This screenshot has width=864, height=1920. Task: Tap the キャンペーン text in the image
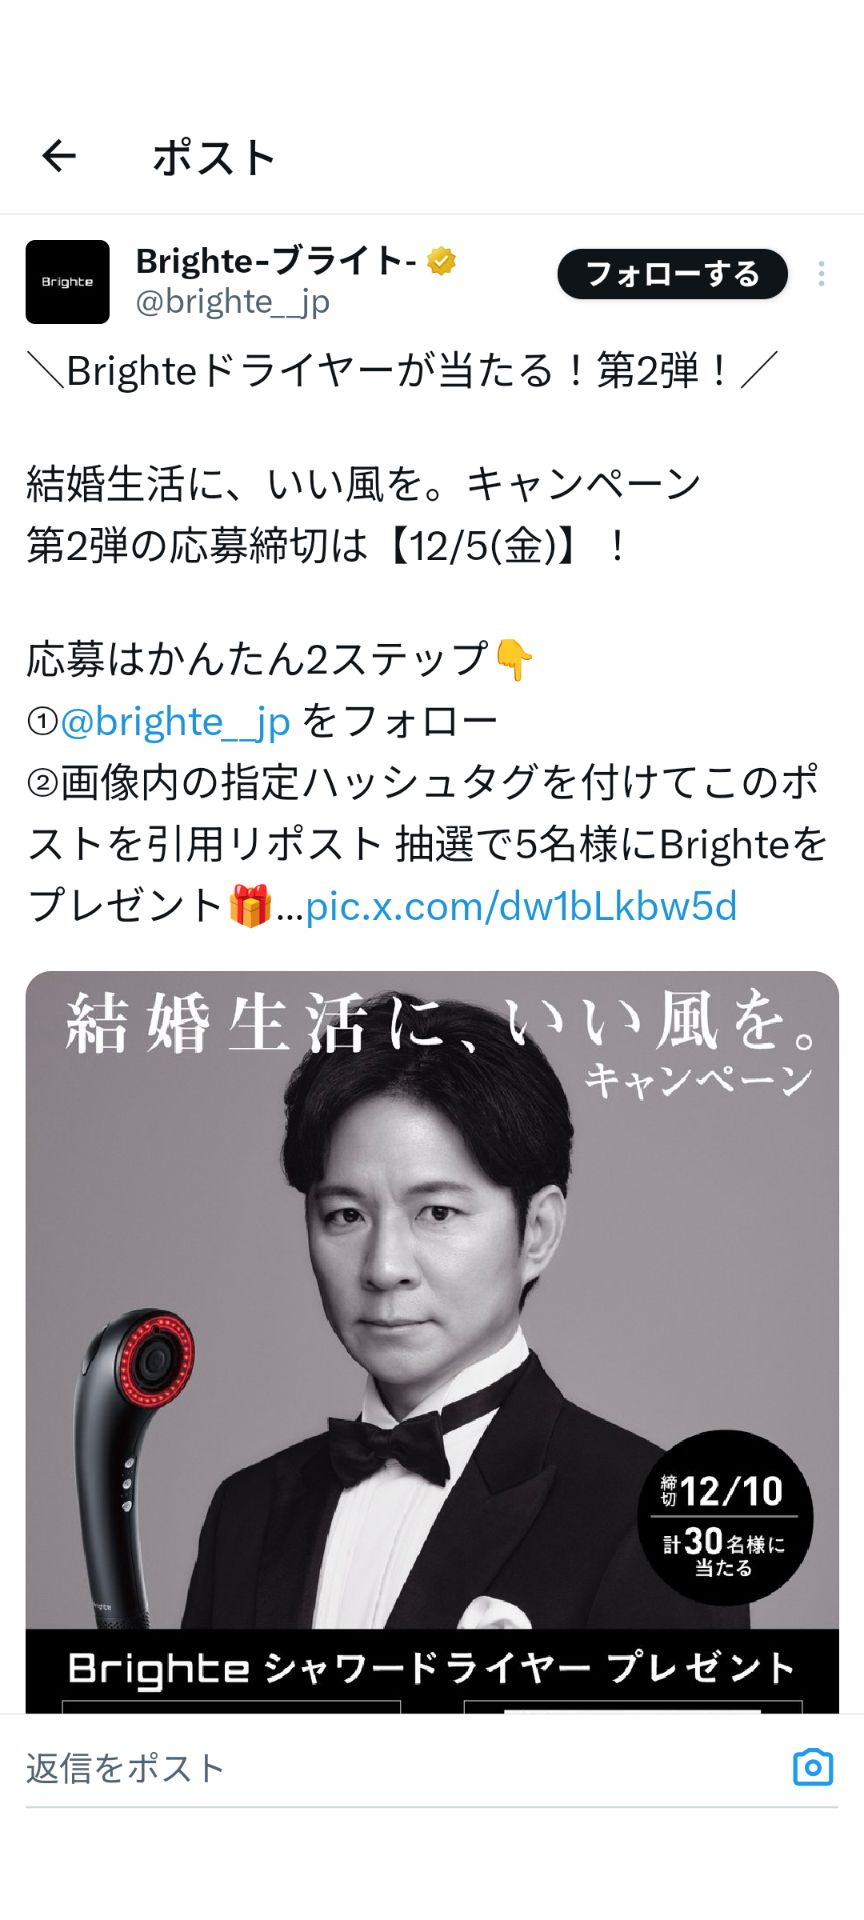coord(698,1081)
